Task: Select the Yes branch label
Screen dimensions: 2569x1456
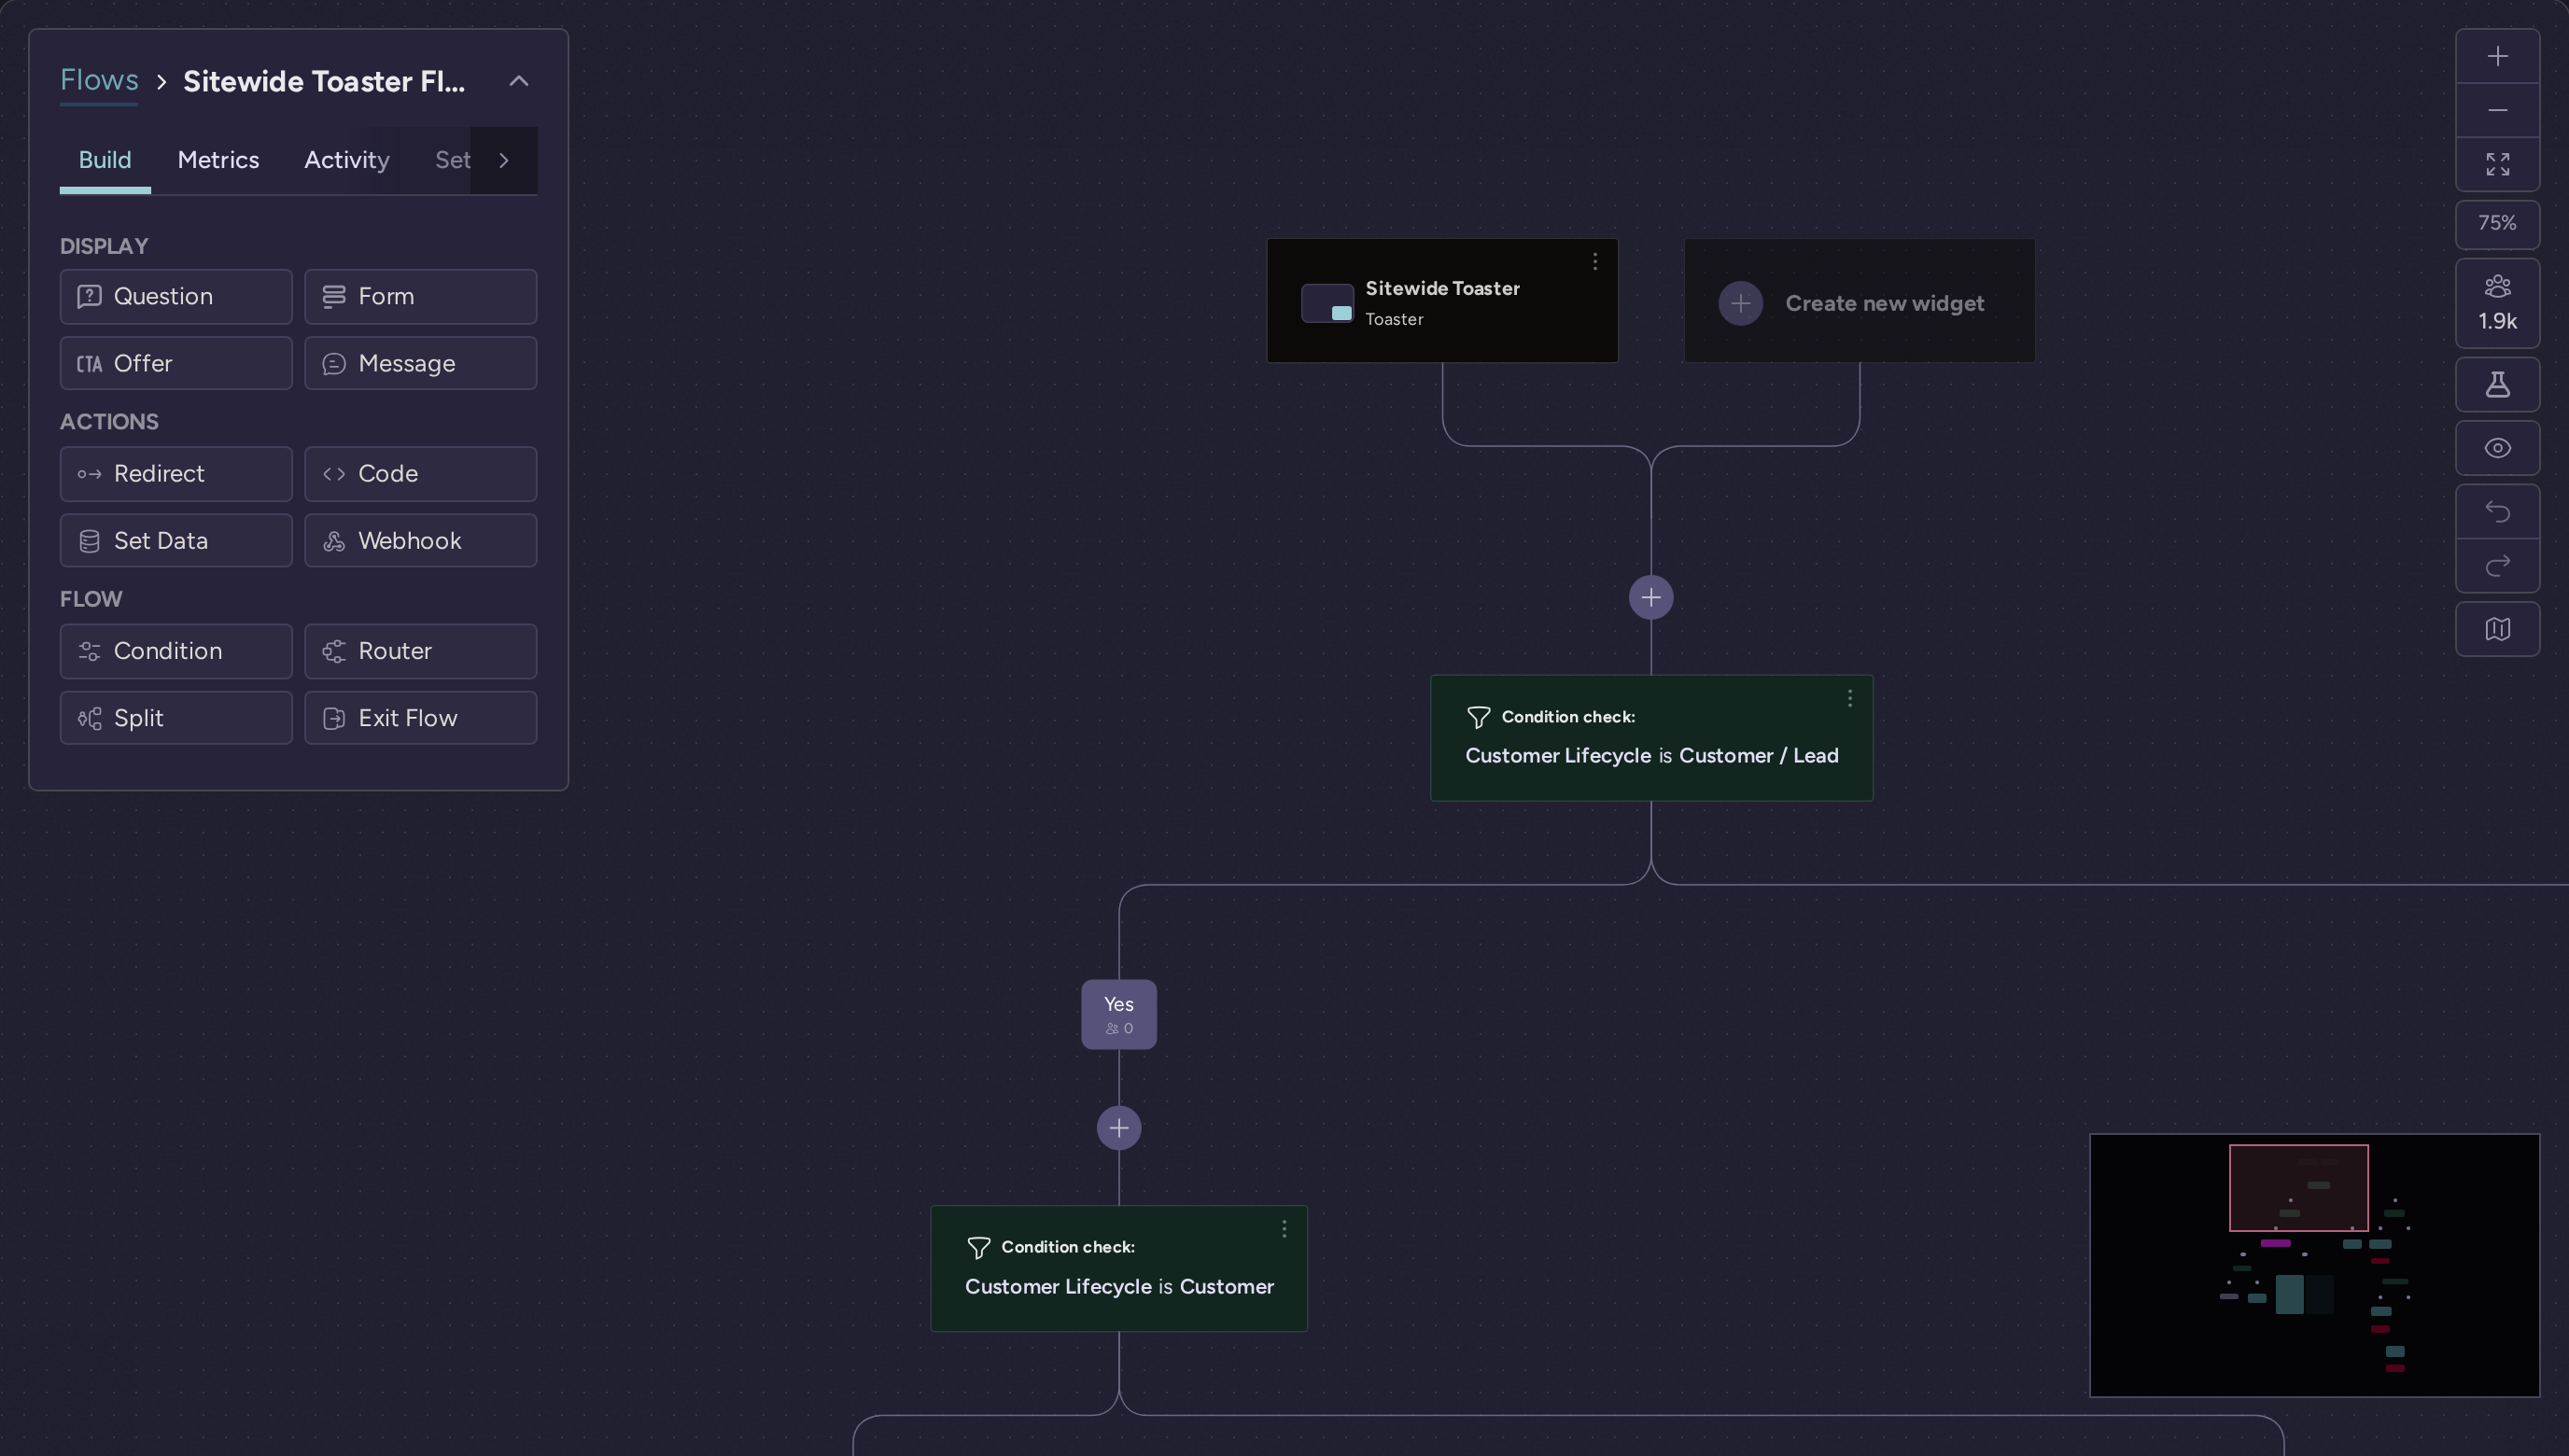Action: [1119, 1014]
